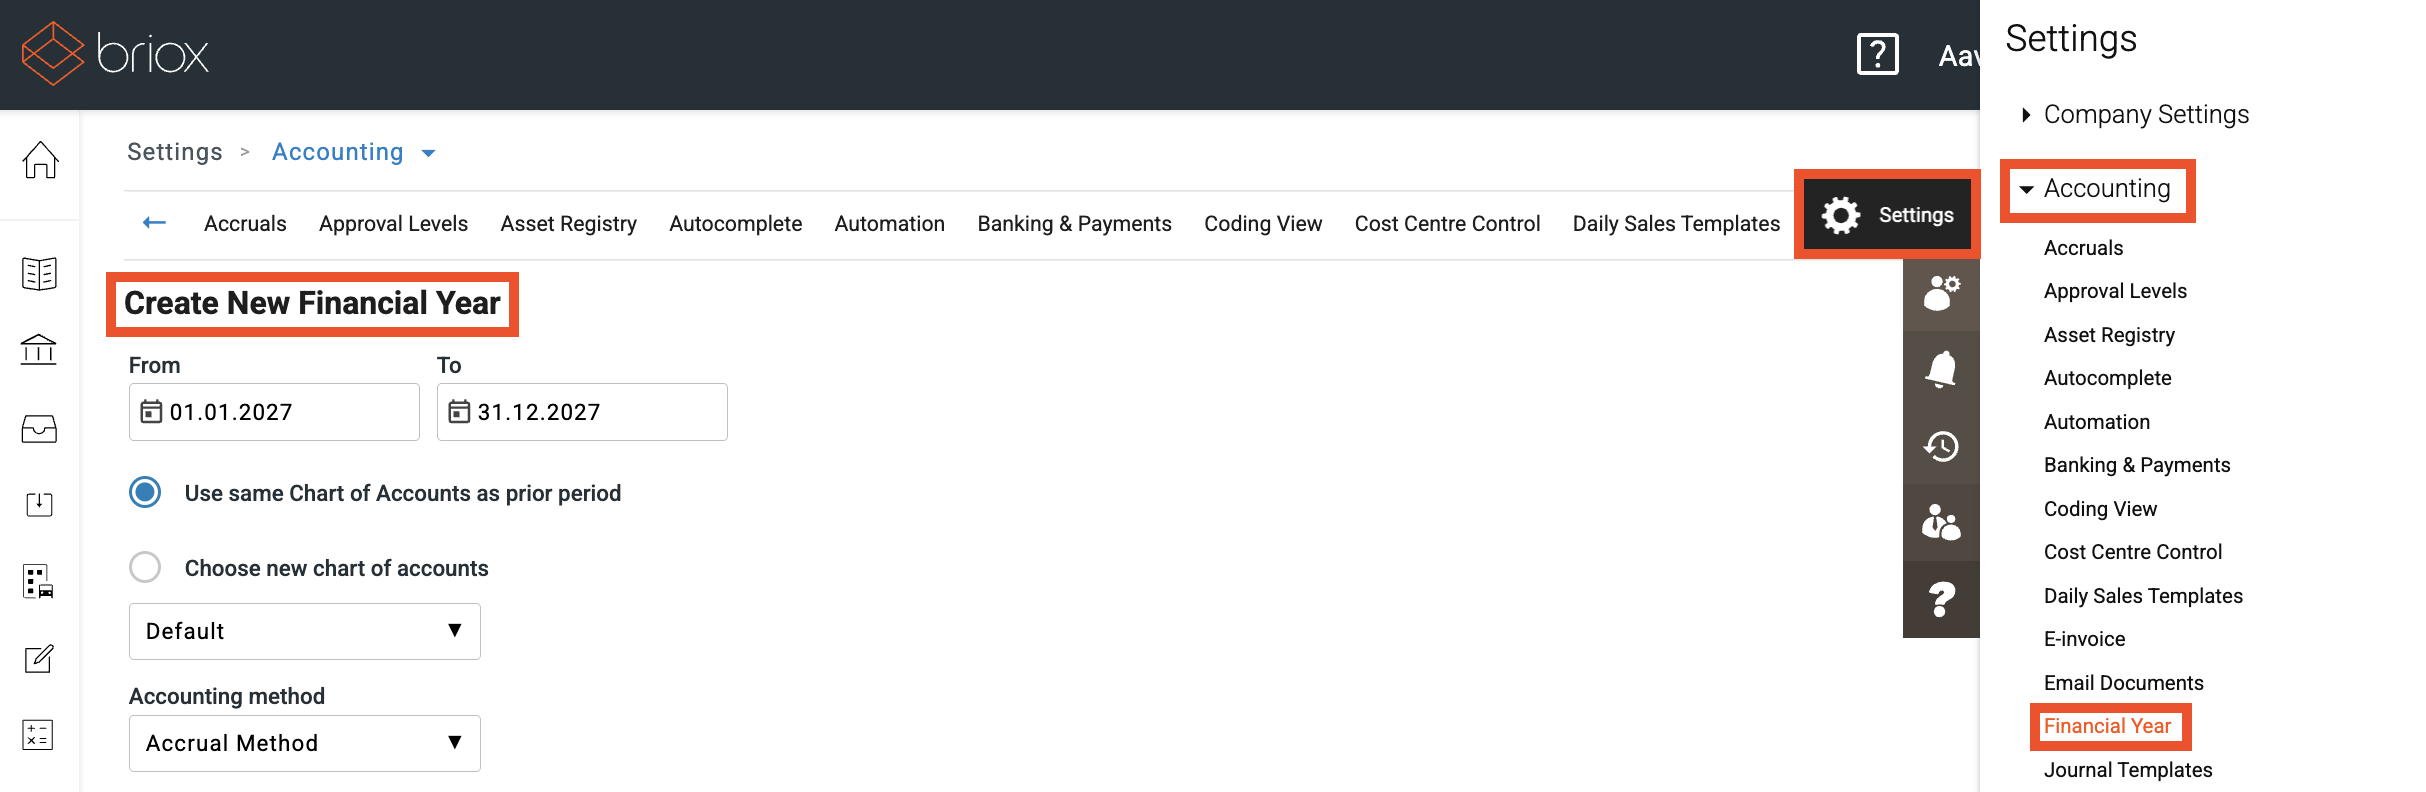The height and width of the screenshot is (792, 2426).
Task: Select Choose new chart of accounts option
Action: coord(146,568)
